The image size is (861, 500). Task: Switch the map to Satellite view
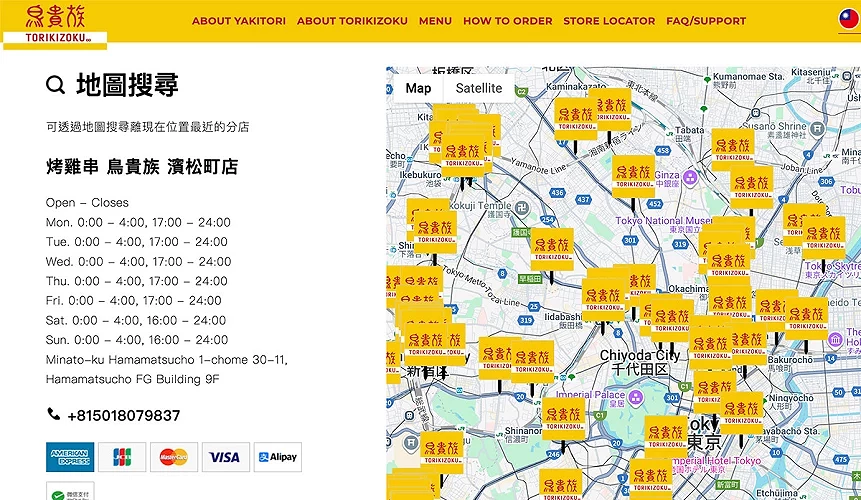pyautogui.click(x=479, y=88)
